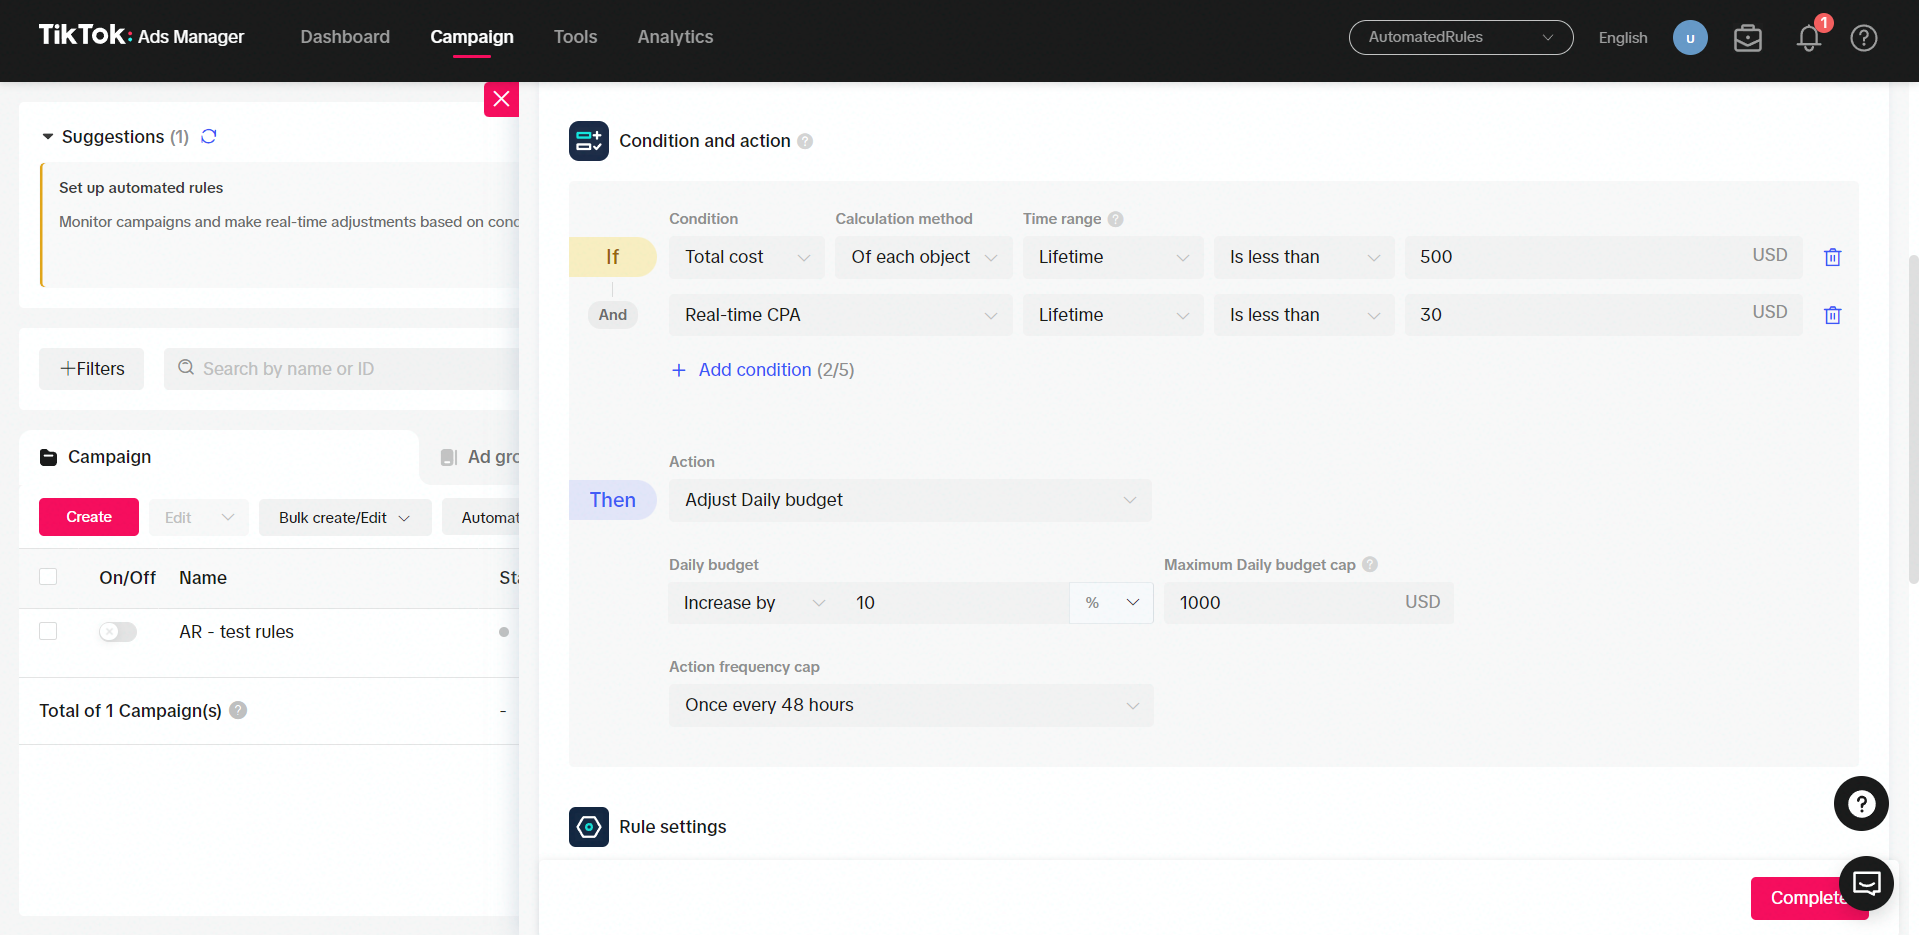The image size is (1919, 935).
Task: Open the chat support bubble
Action: [x=1866, y=883]
